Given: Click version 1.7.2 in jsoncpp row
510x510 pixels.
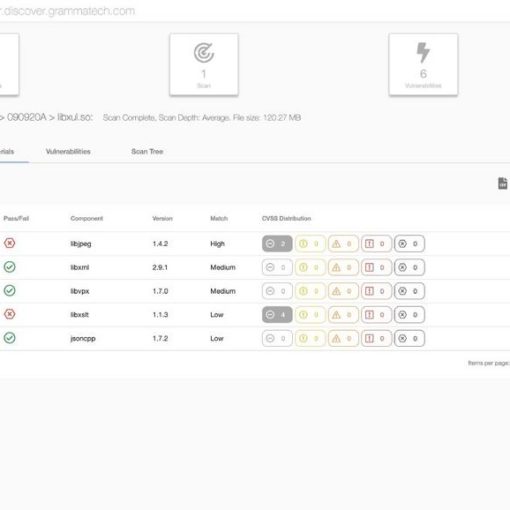Looking at the screenshot, I should click(160, 338).
